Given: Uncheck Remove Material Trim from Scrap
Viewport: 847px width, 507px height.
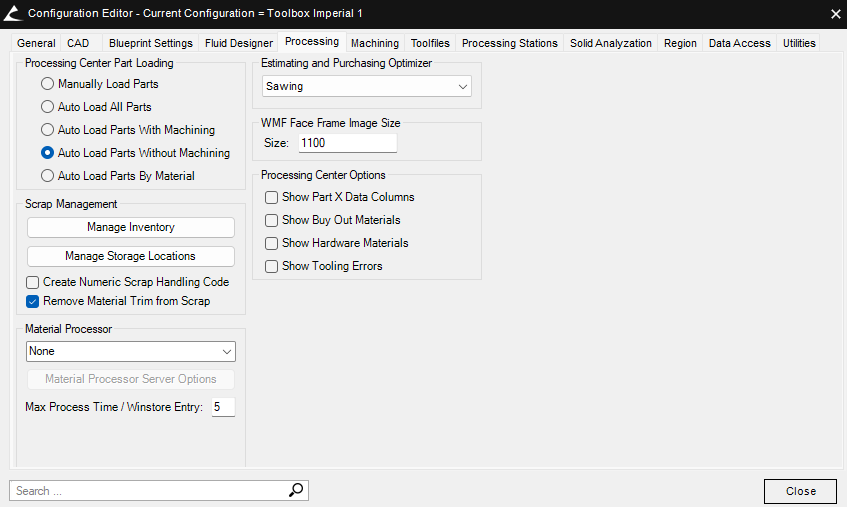Looking at the screenshot, I should [33, 301].
